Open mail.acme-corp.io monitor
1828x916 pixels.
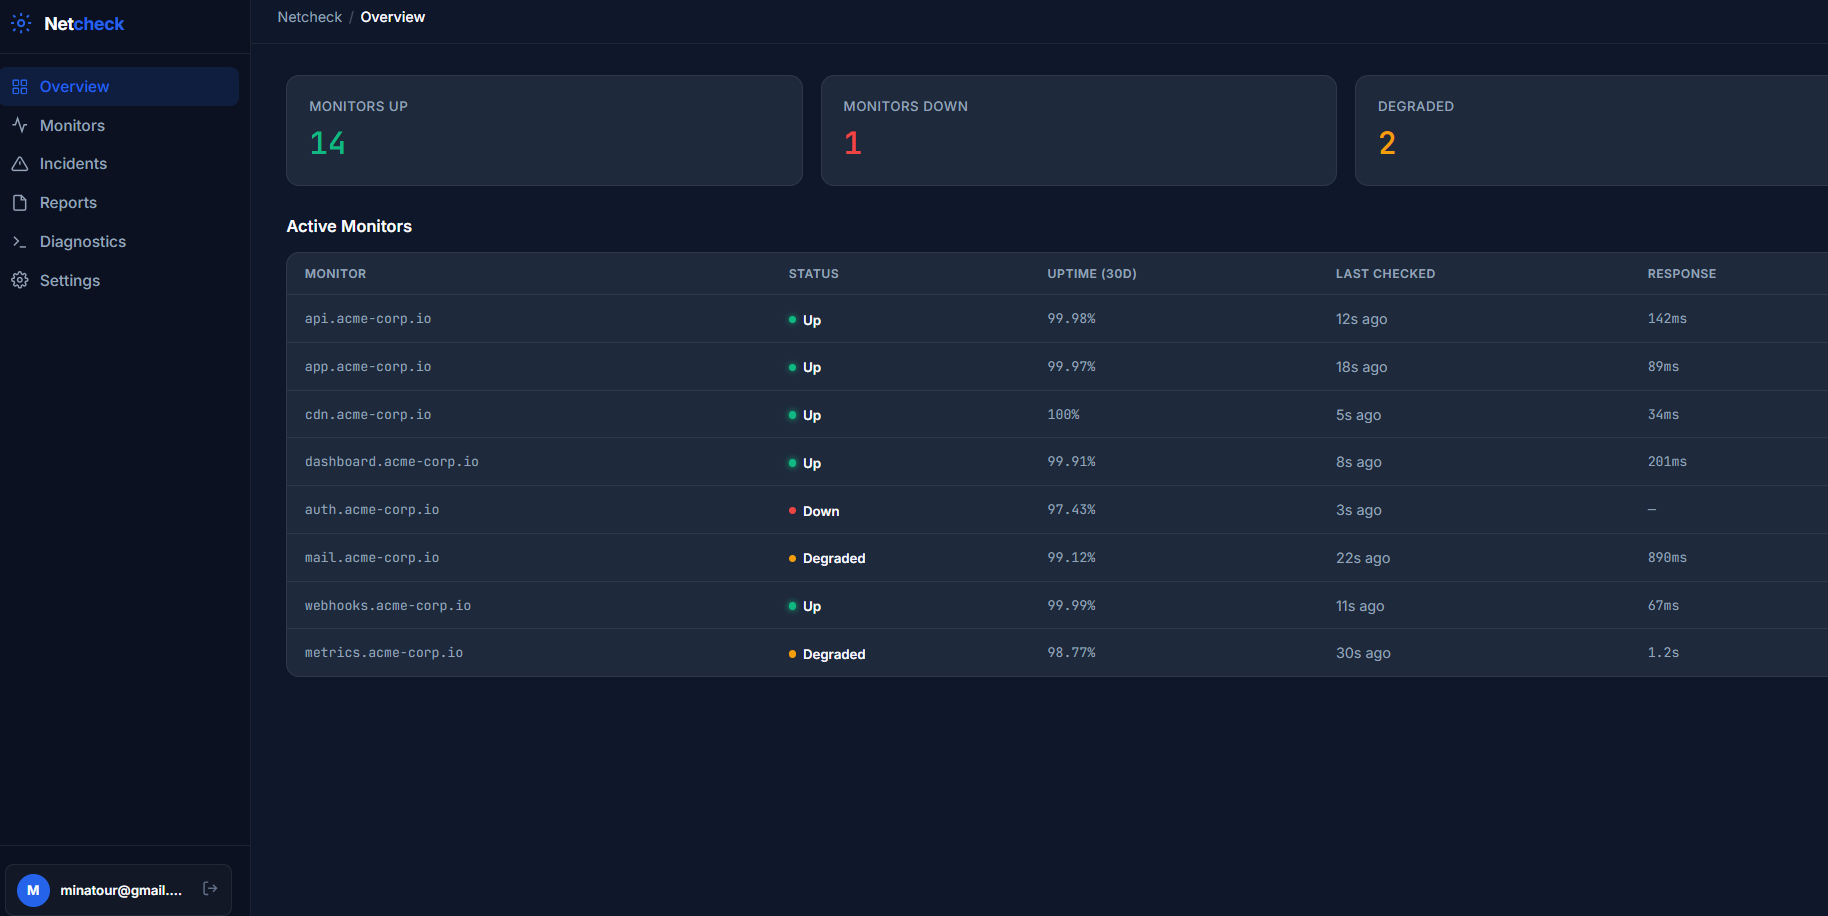tap(1057, 558)
